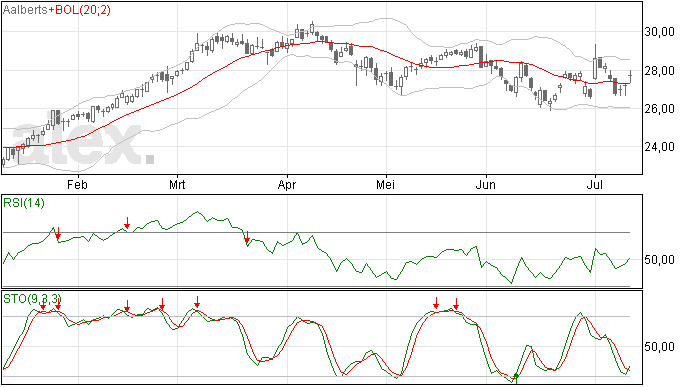Click the 26,00 price axis value
This screenshot has height=387, width=690.
point(659,109)
